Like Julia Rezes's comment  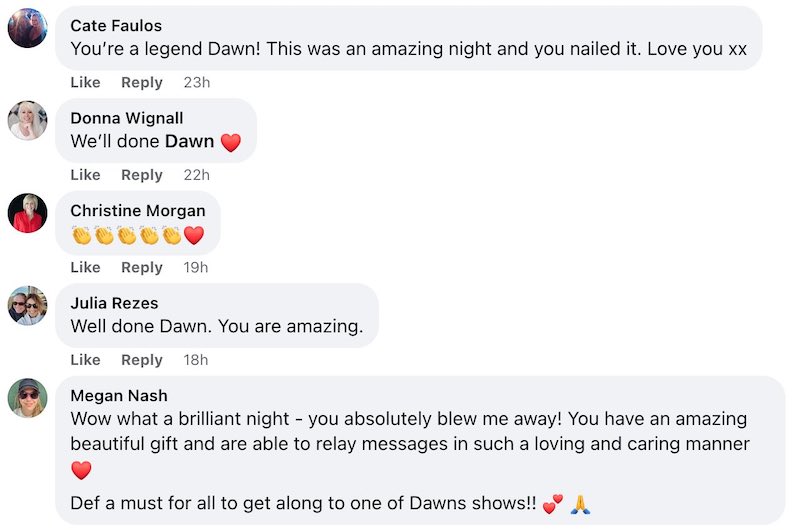pyautogui.click(x=85, y=360)
